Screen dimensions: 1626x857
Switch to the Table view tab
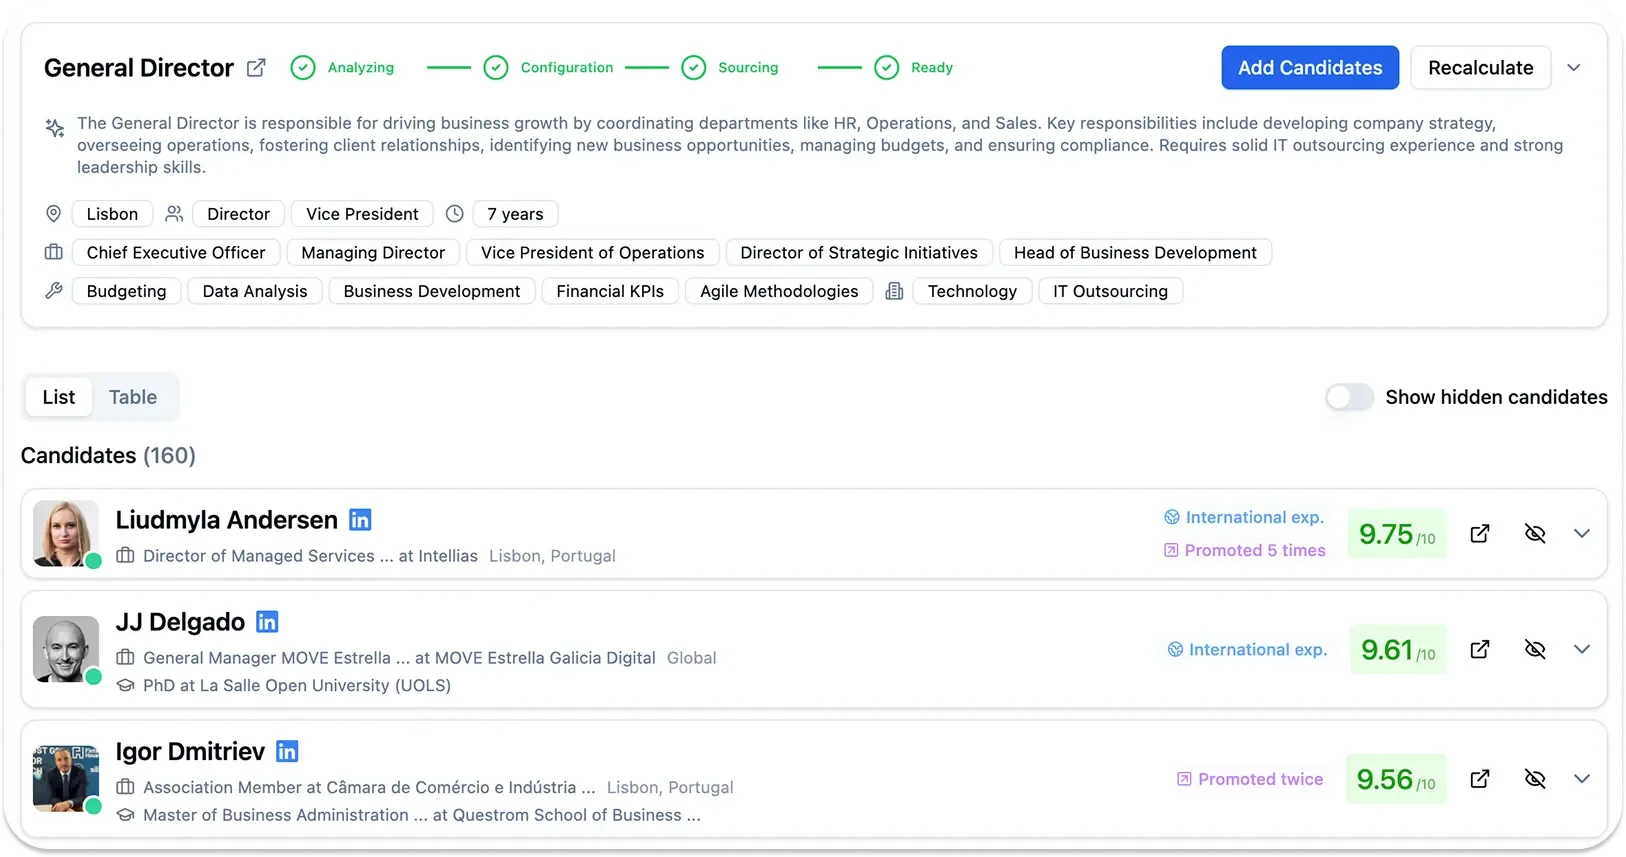point(133,397)
